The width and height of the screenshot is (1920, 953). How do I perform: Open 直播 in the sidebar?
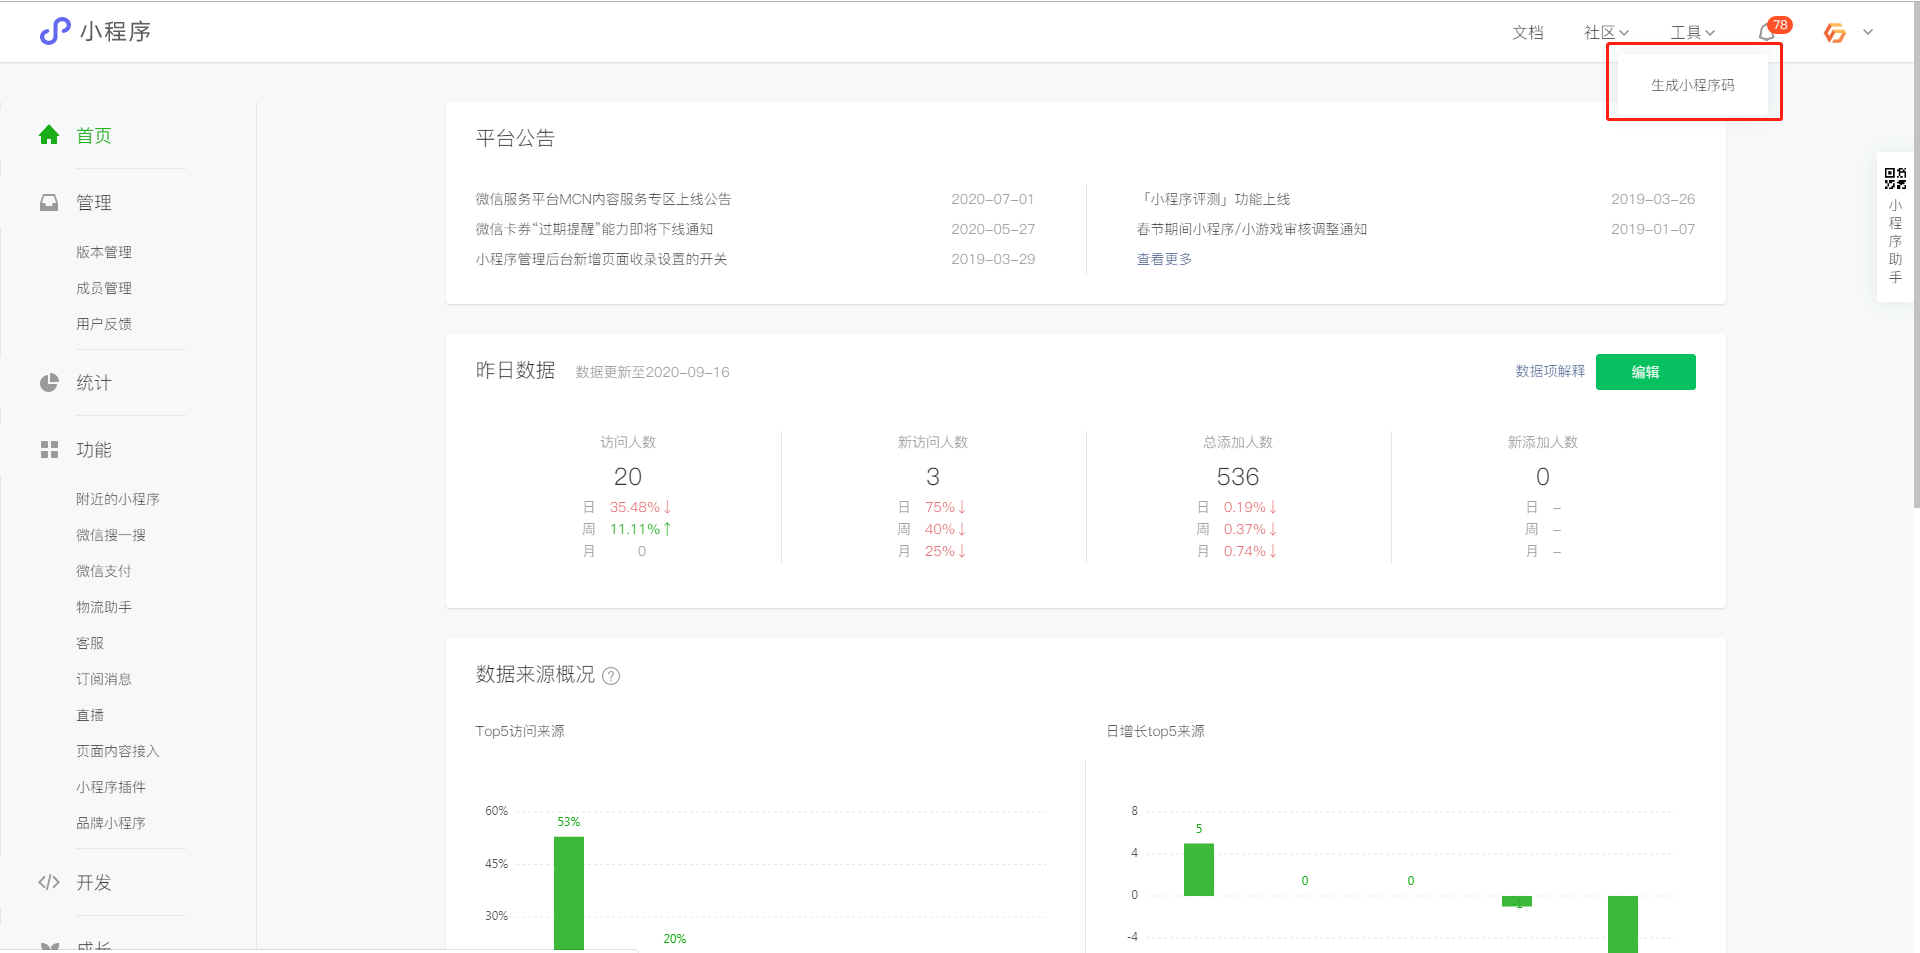coord(90,715)
